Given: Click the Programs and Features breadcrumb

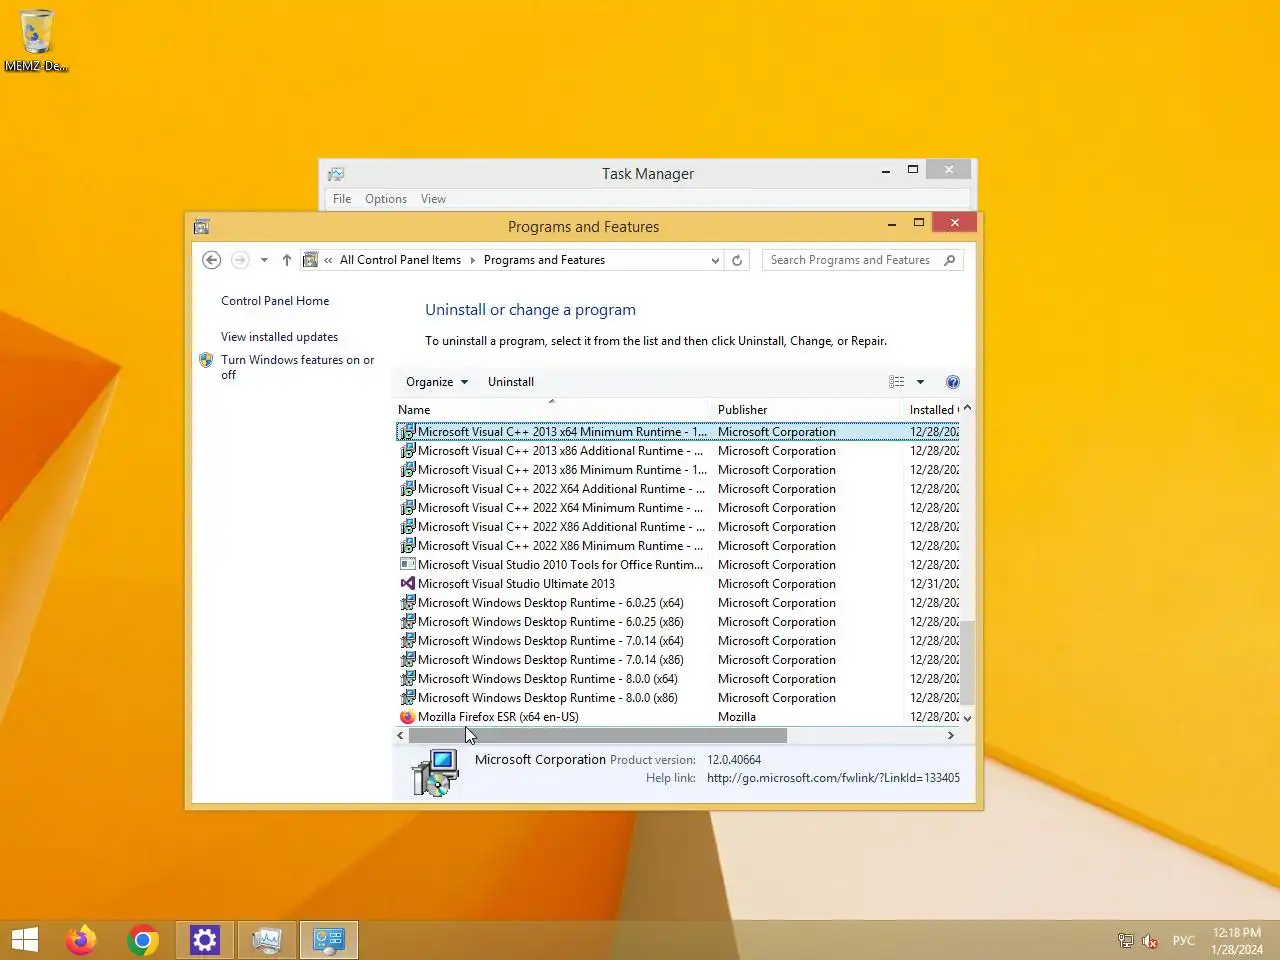Looking at the screenshot, I should point(544,260).
